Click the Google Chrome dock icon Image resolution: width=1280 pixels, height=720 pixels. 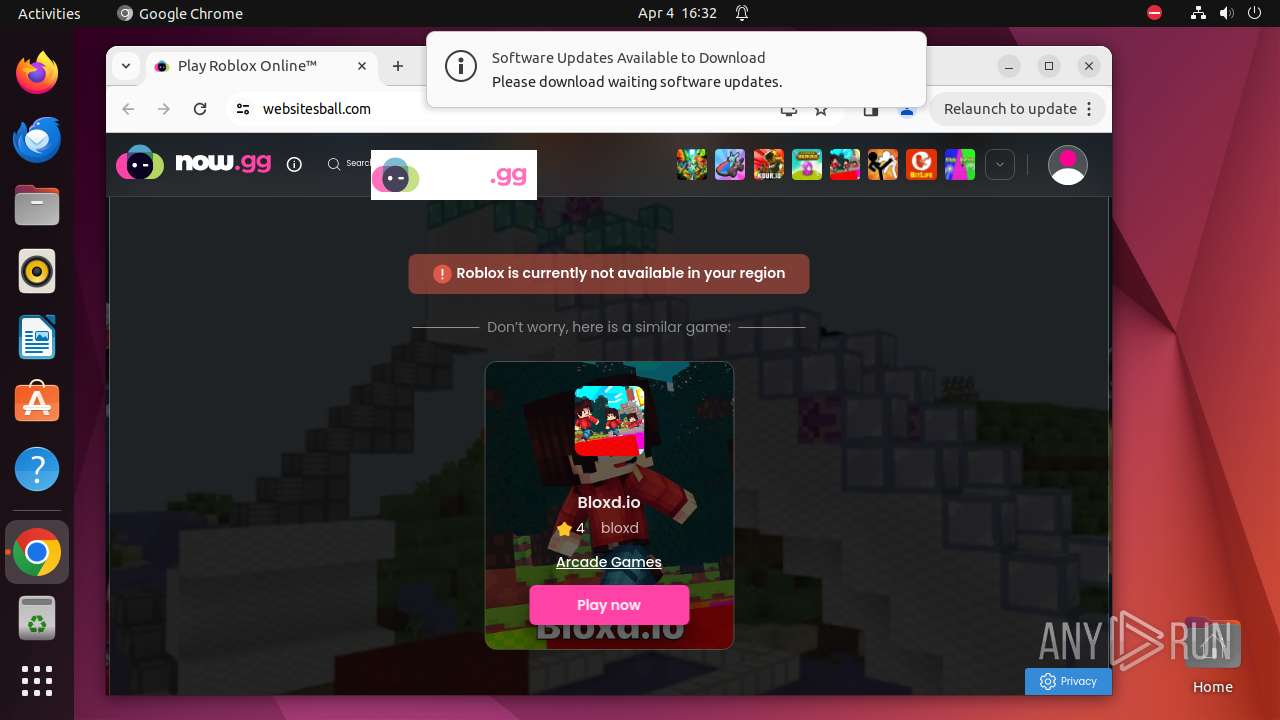[37, 552]
